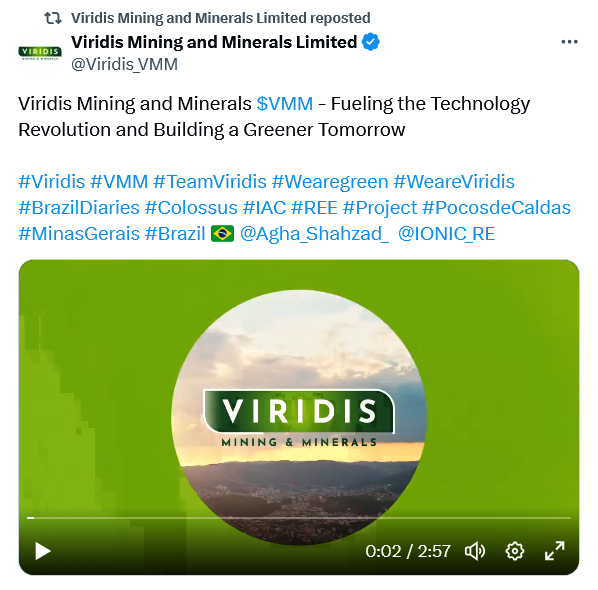Open the #PocosdeCaldas hashtag

point(497,208)
